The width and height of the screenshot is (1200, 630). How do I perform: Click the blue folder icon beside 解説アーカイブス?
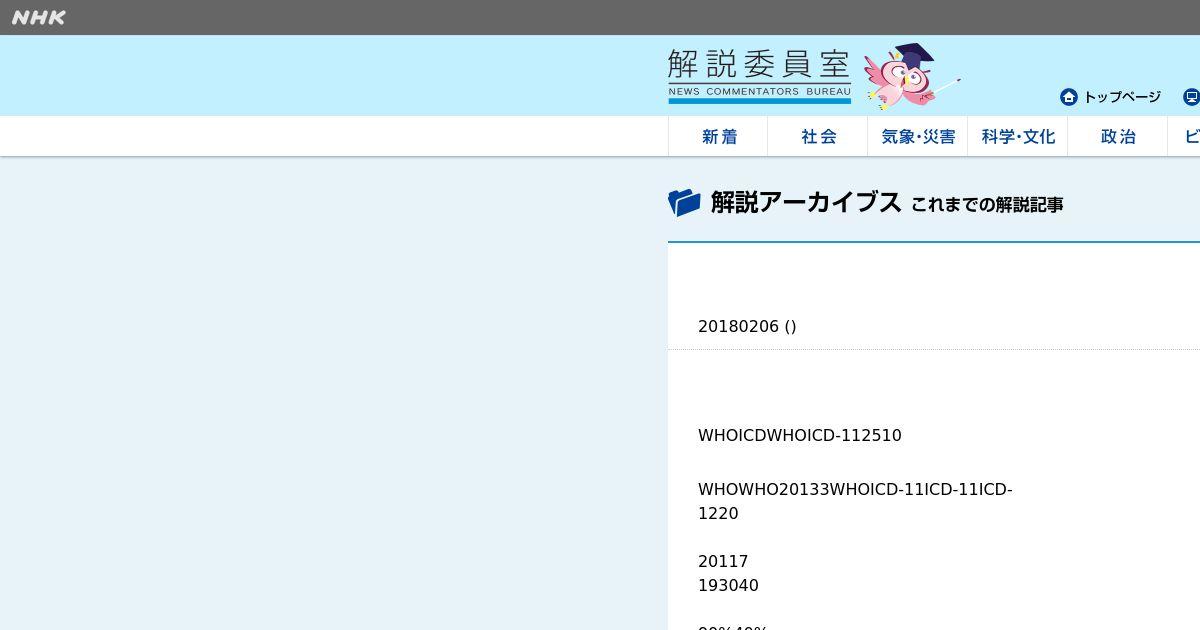pos(684,203)
